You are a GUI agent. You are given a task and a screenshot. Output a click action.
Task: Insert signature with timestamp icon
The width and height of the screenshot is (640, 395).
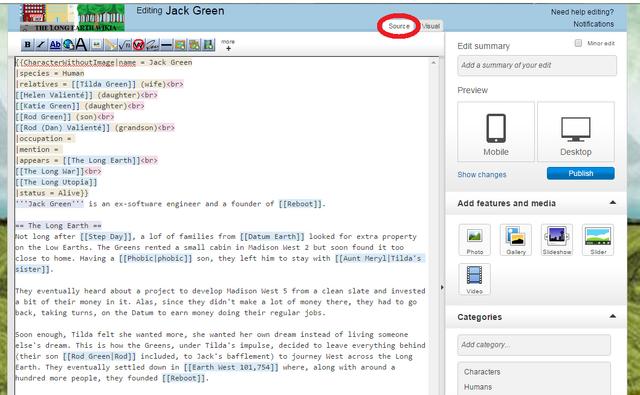point(152,44)
